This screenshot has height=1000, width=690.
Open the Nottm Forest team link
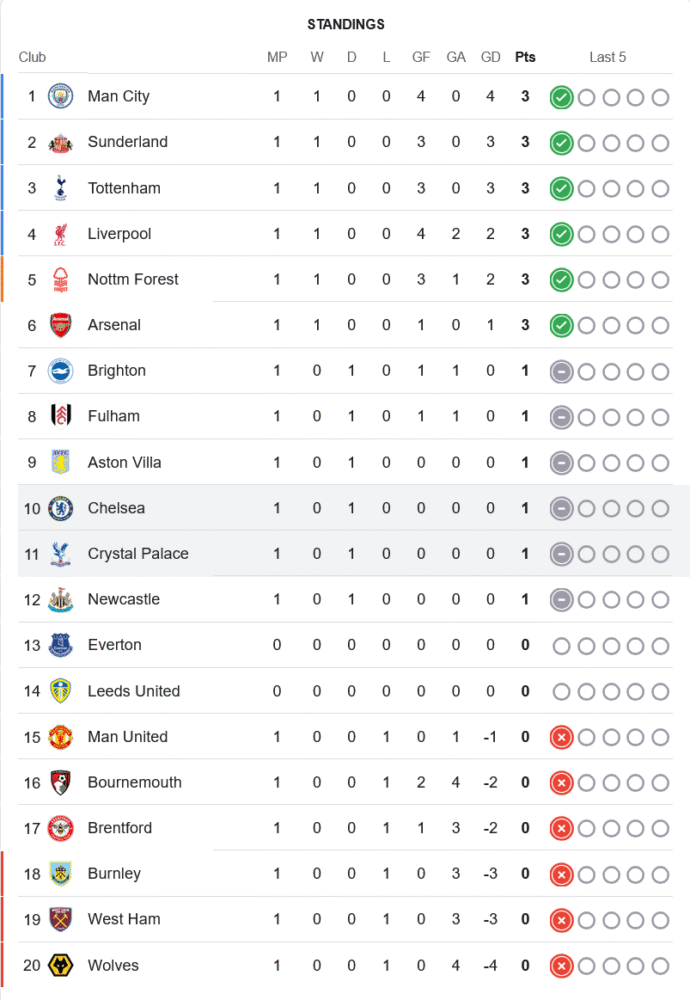click(133, 279)
